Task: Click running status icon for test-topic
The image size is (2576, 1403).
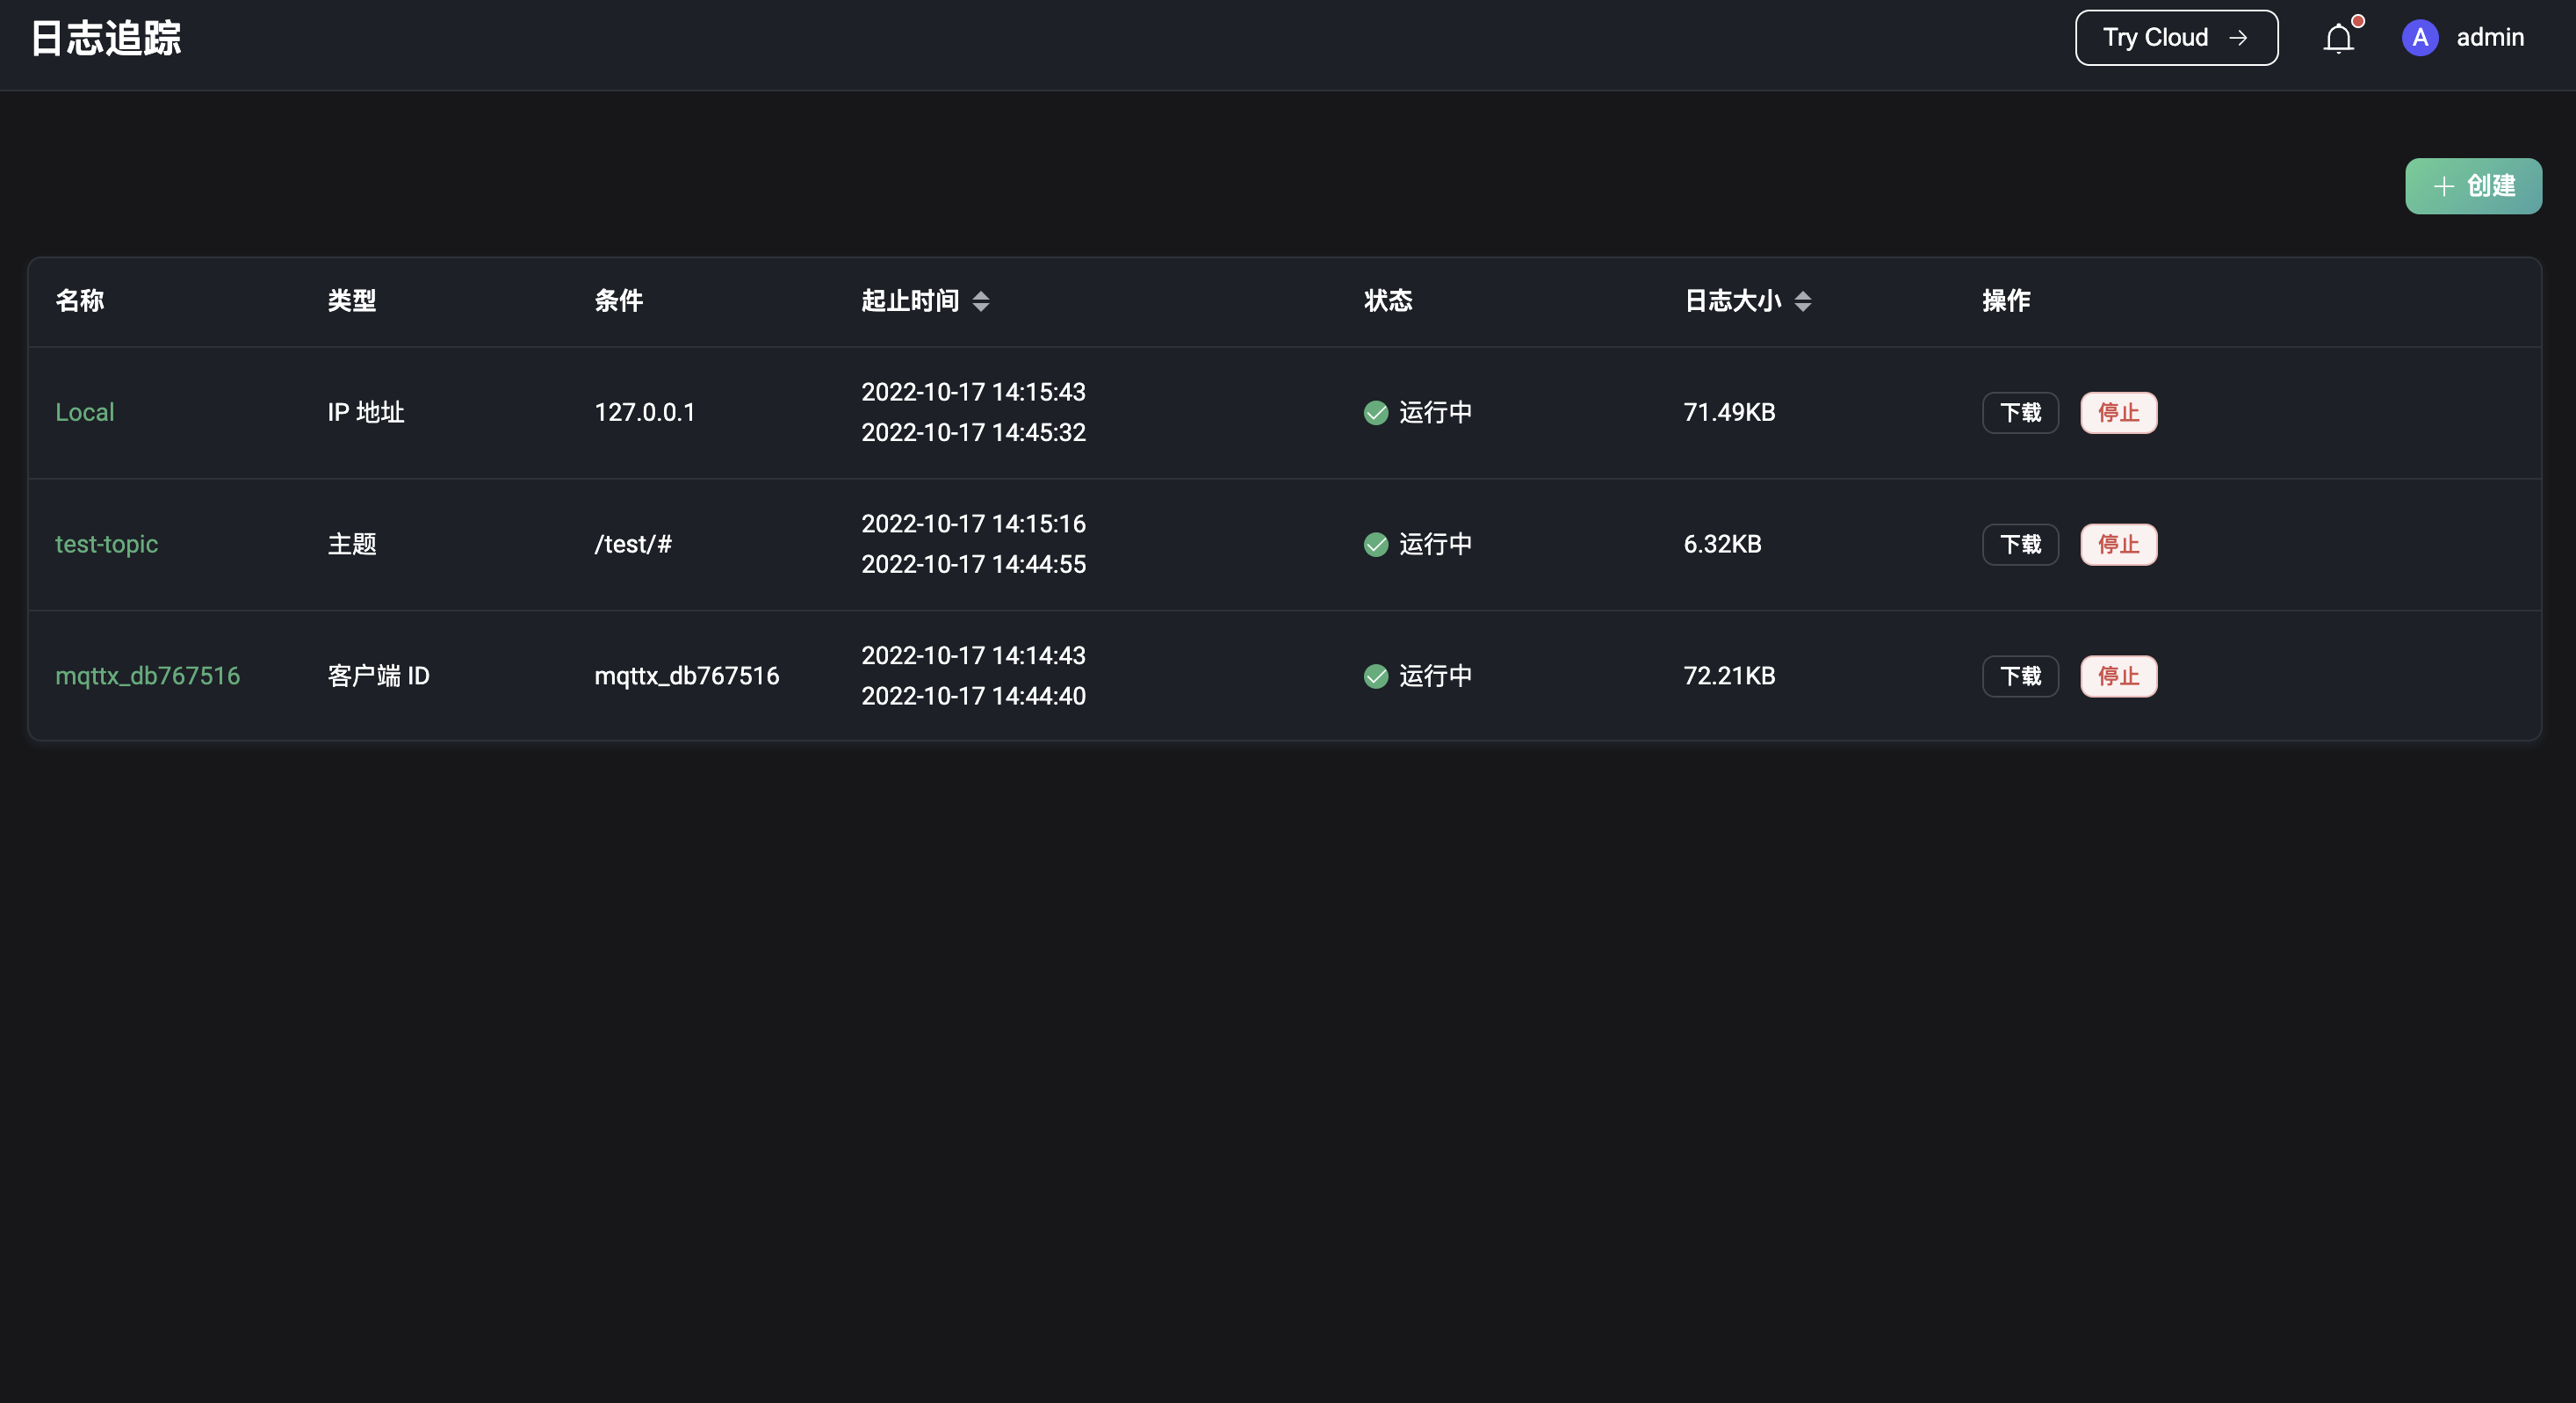Action: [x=1376, y=545]
